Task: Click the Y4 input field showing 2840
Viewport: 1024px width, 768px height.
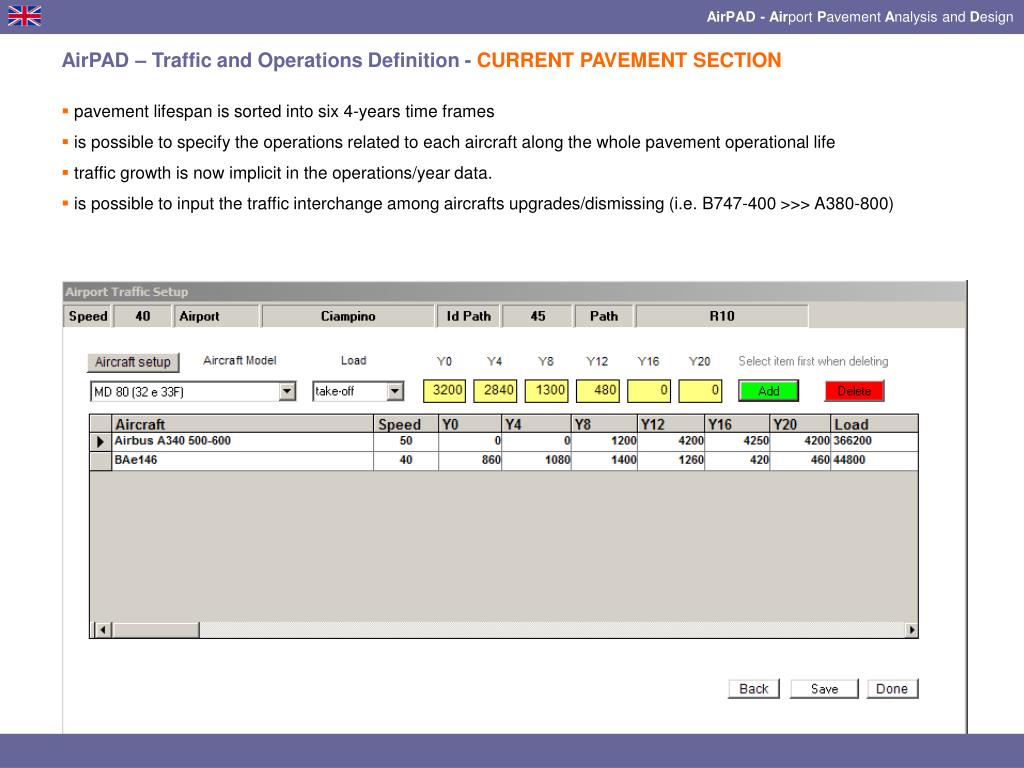Action: 496,391
